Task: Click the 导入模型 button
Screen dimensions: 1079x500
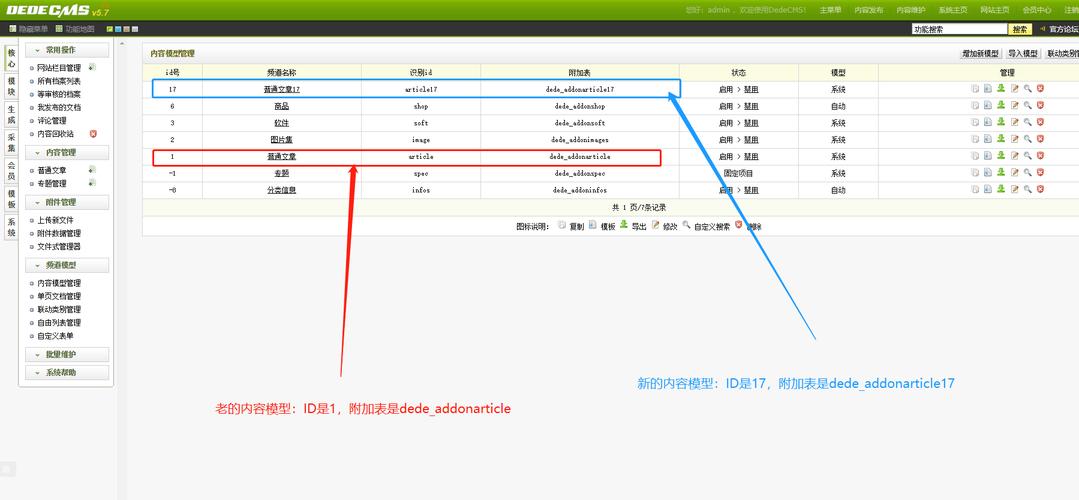Action: [x=1023, y=53]
